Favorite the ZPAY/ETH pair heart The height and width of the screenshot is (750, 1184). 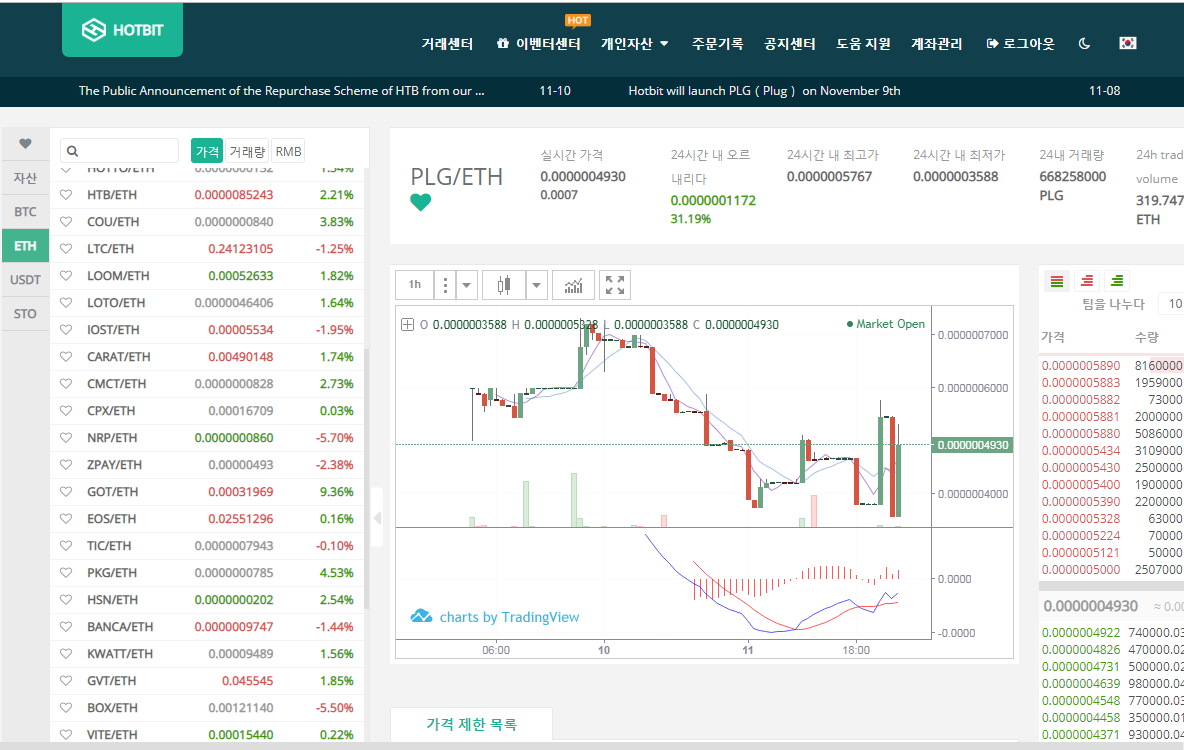[x=66, y=465]
